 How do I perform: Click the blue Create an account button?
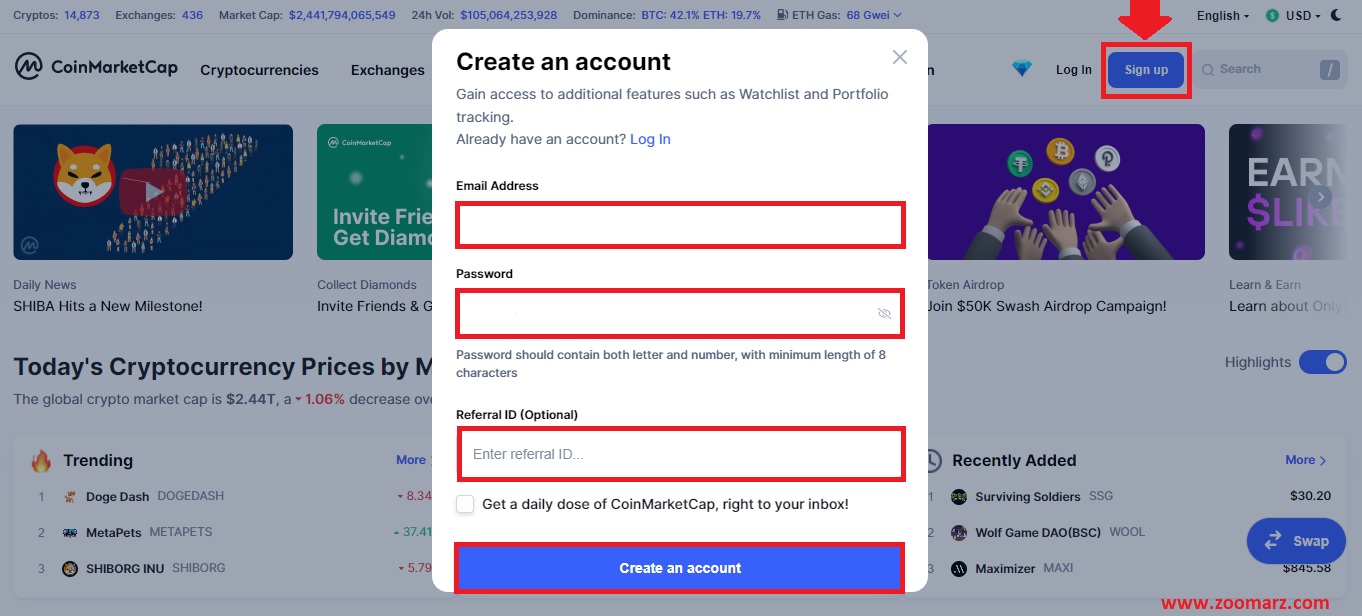(680, 568)
